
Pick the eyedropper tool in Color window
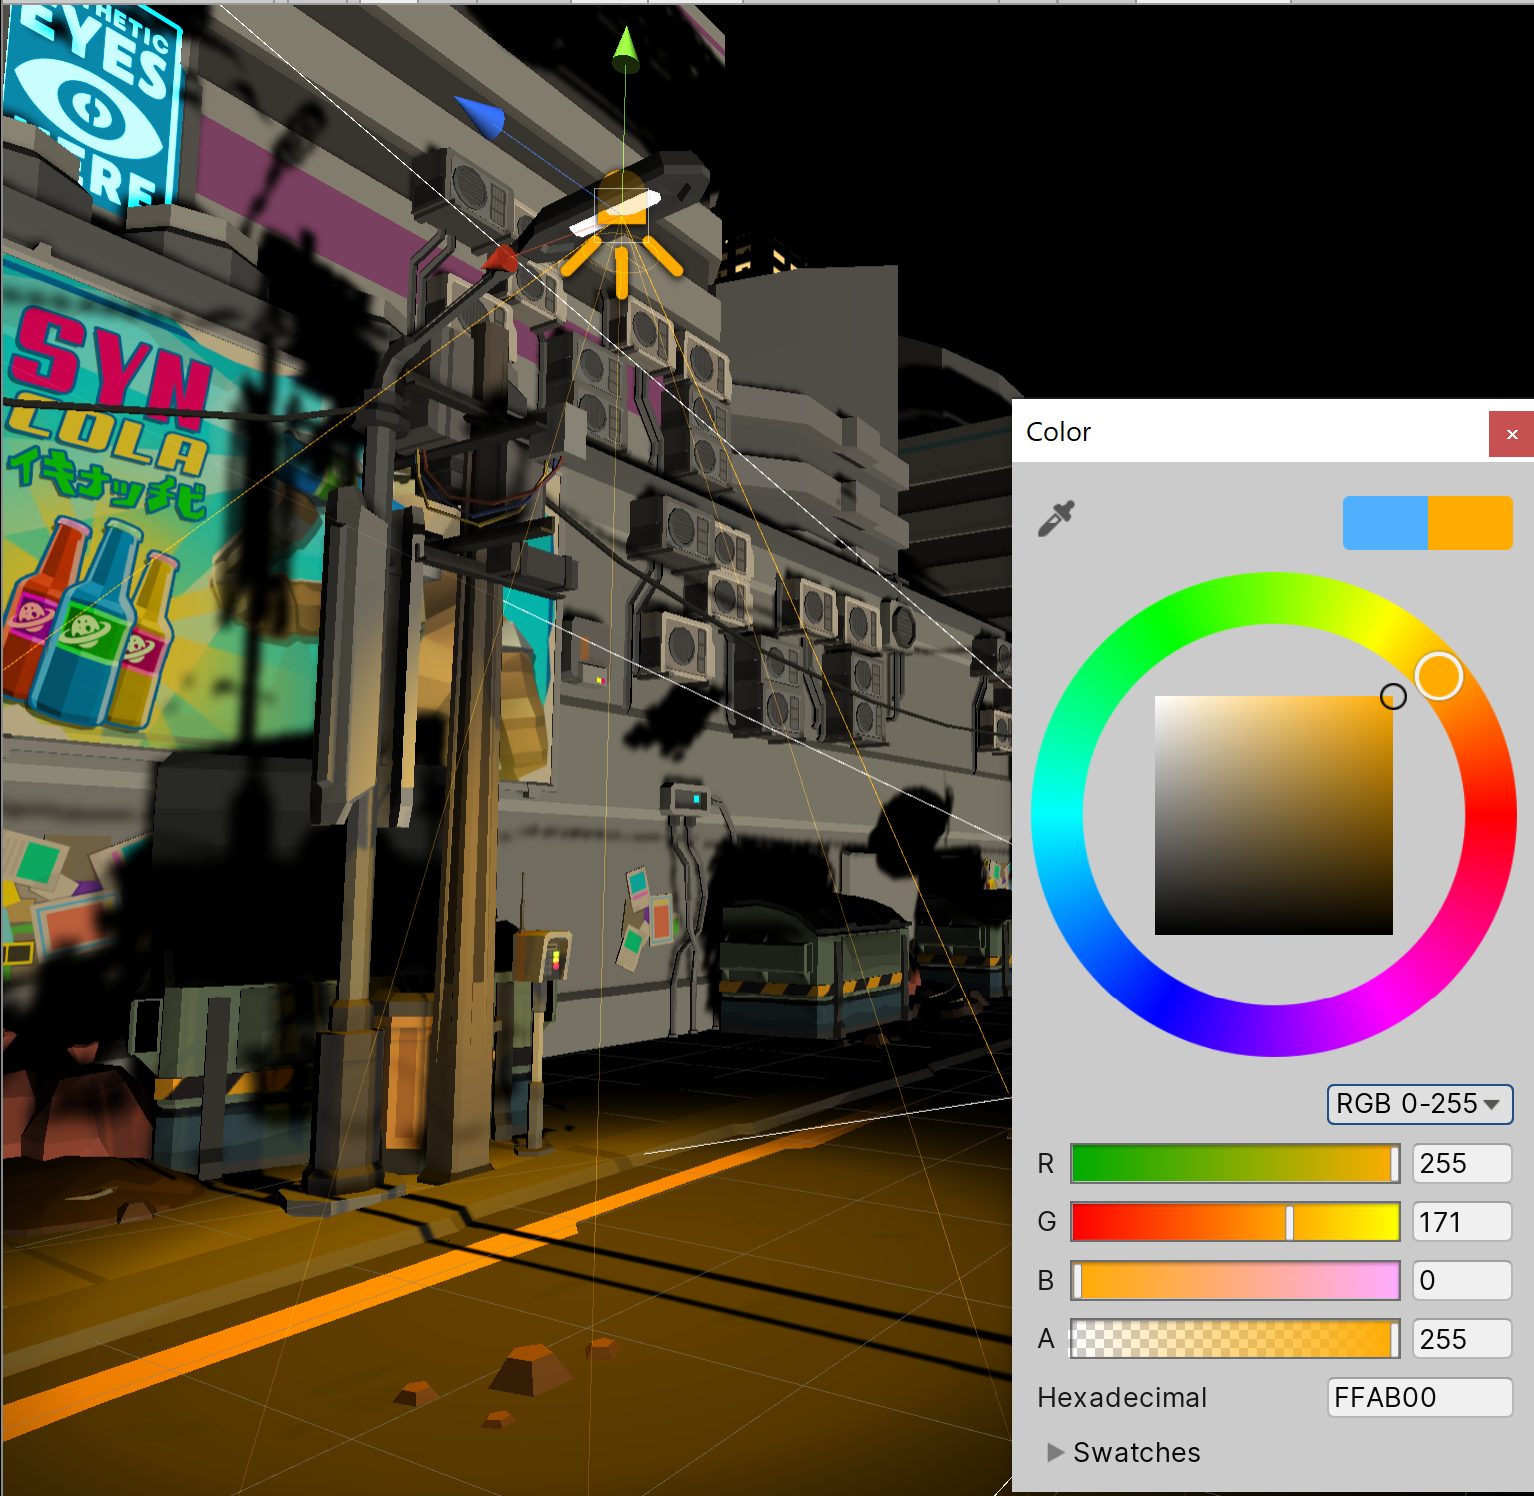coord(1056,519)
